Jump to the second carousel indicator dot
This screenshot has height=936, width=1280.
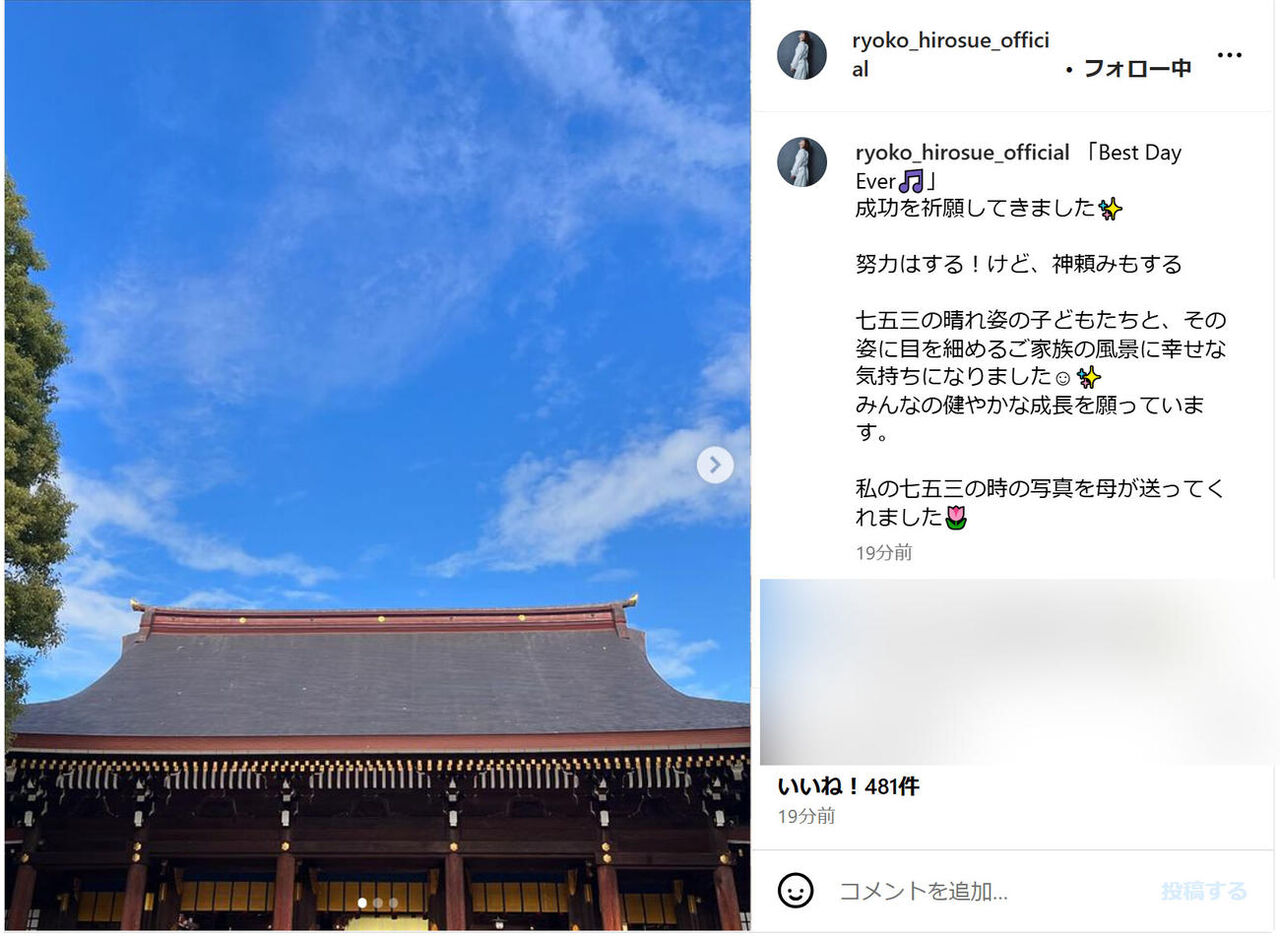pyautogui.click(x=378, y=903)
